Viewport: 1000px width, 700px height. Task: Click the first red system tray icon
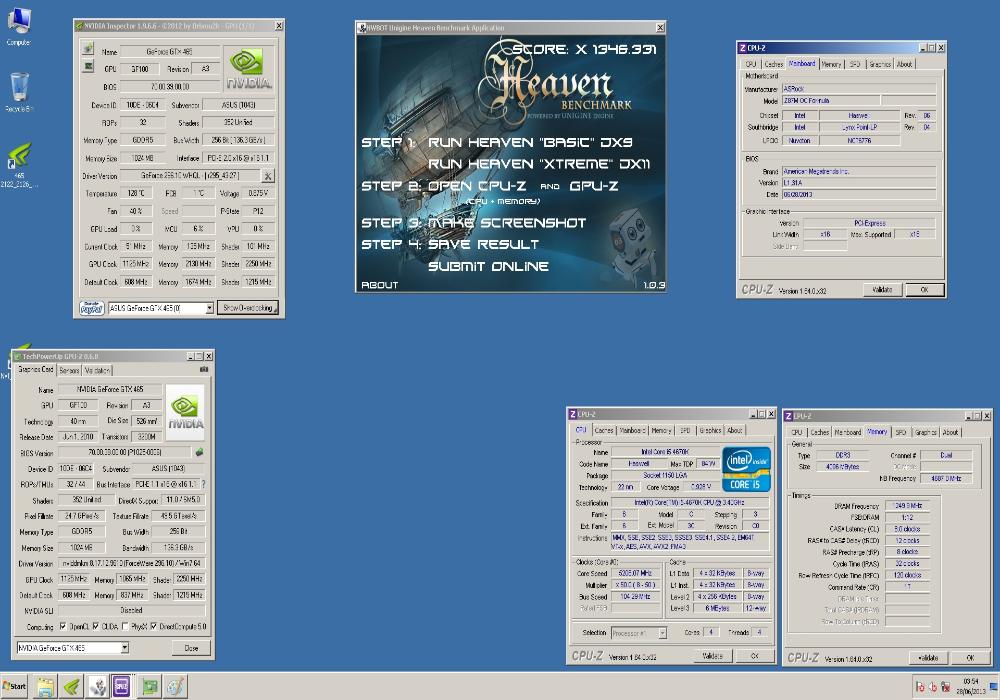pos(920,687)
